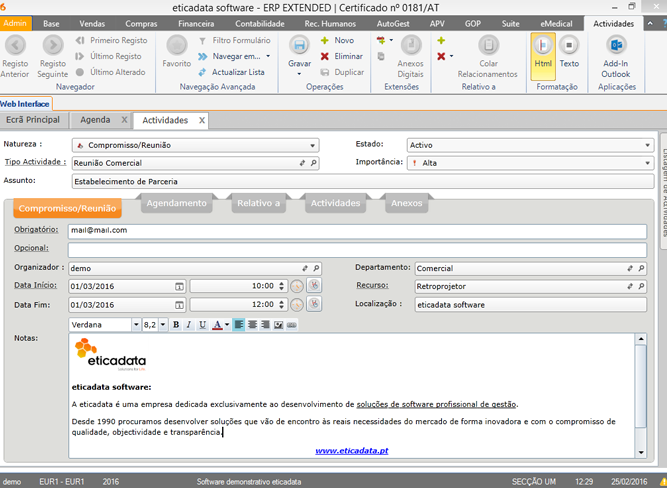Click the Actualizar Lista button
Image resolution: width=667 pixels, height=488 pixels.
238,72
